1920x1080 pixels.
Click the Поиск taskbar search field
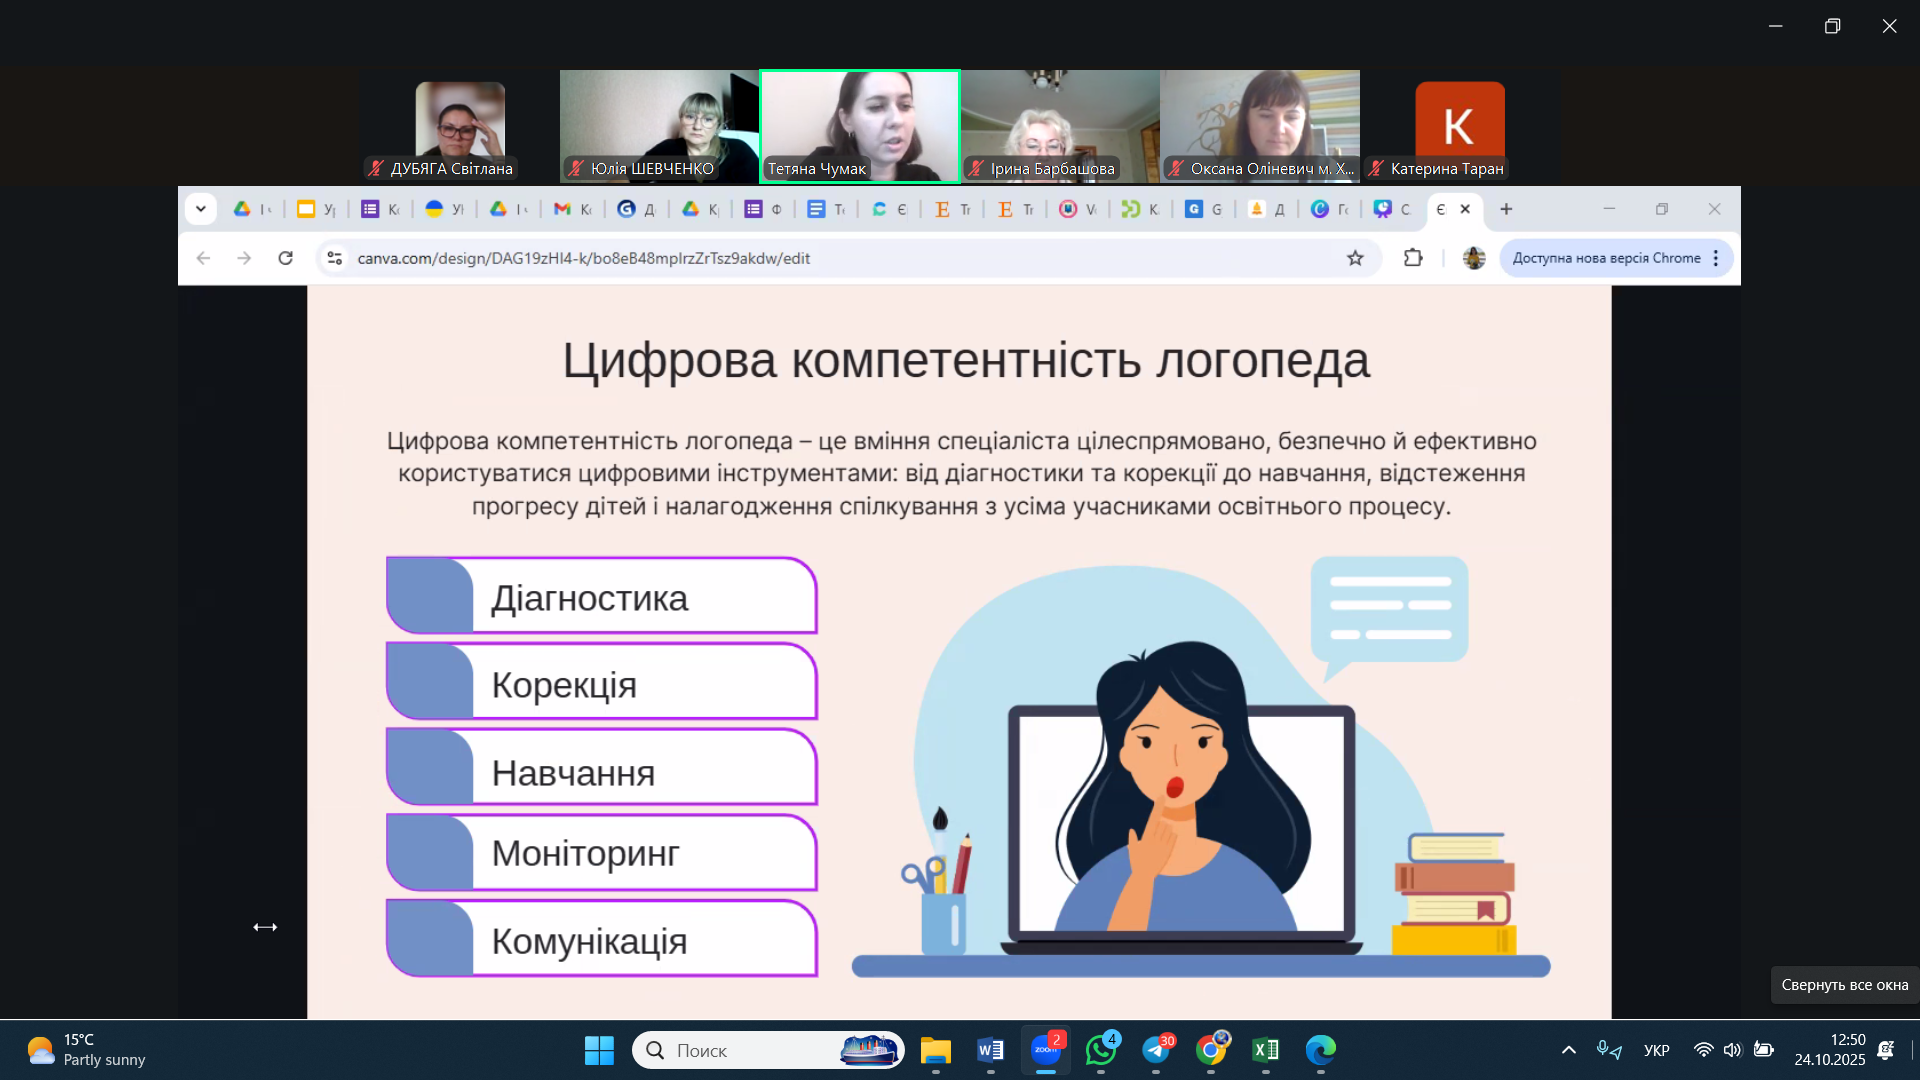740,1050
